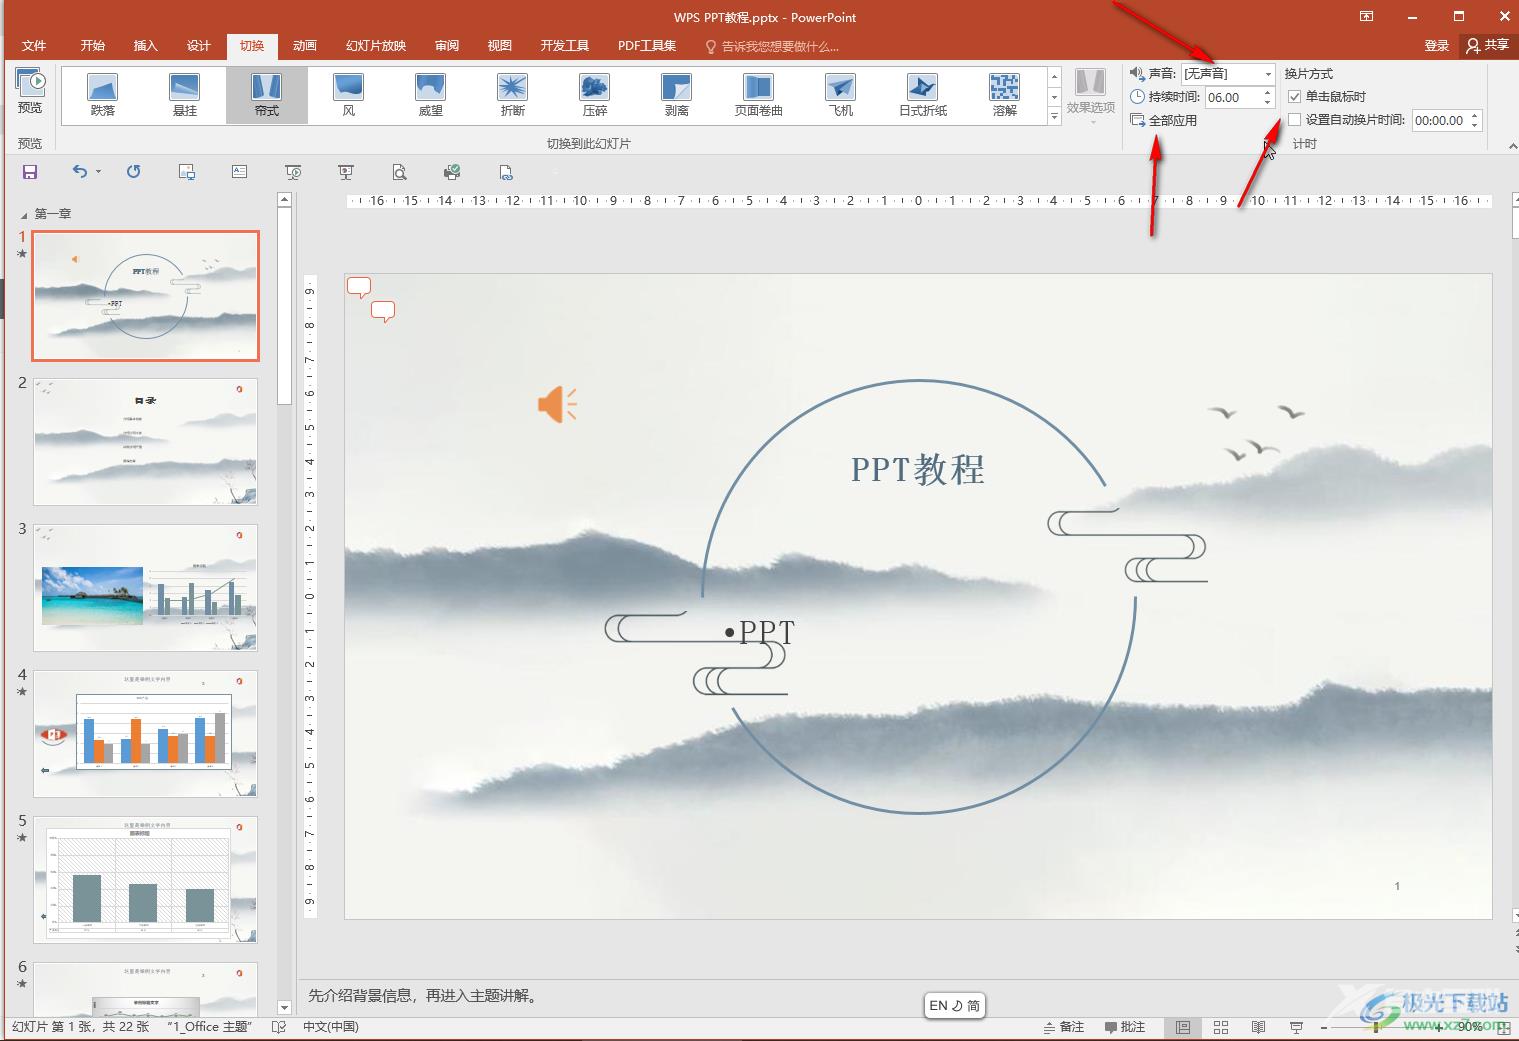
Task: Open the 声音 sound dropdown
Action: [x=1268, y=74]
